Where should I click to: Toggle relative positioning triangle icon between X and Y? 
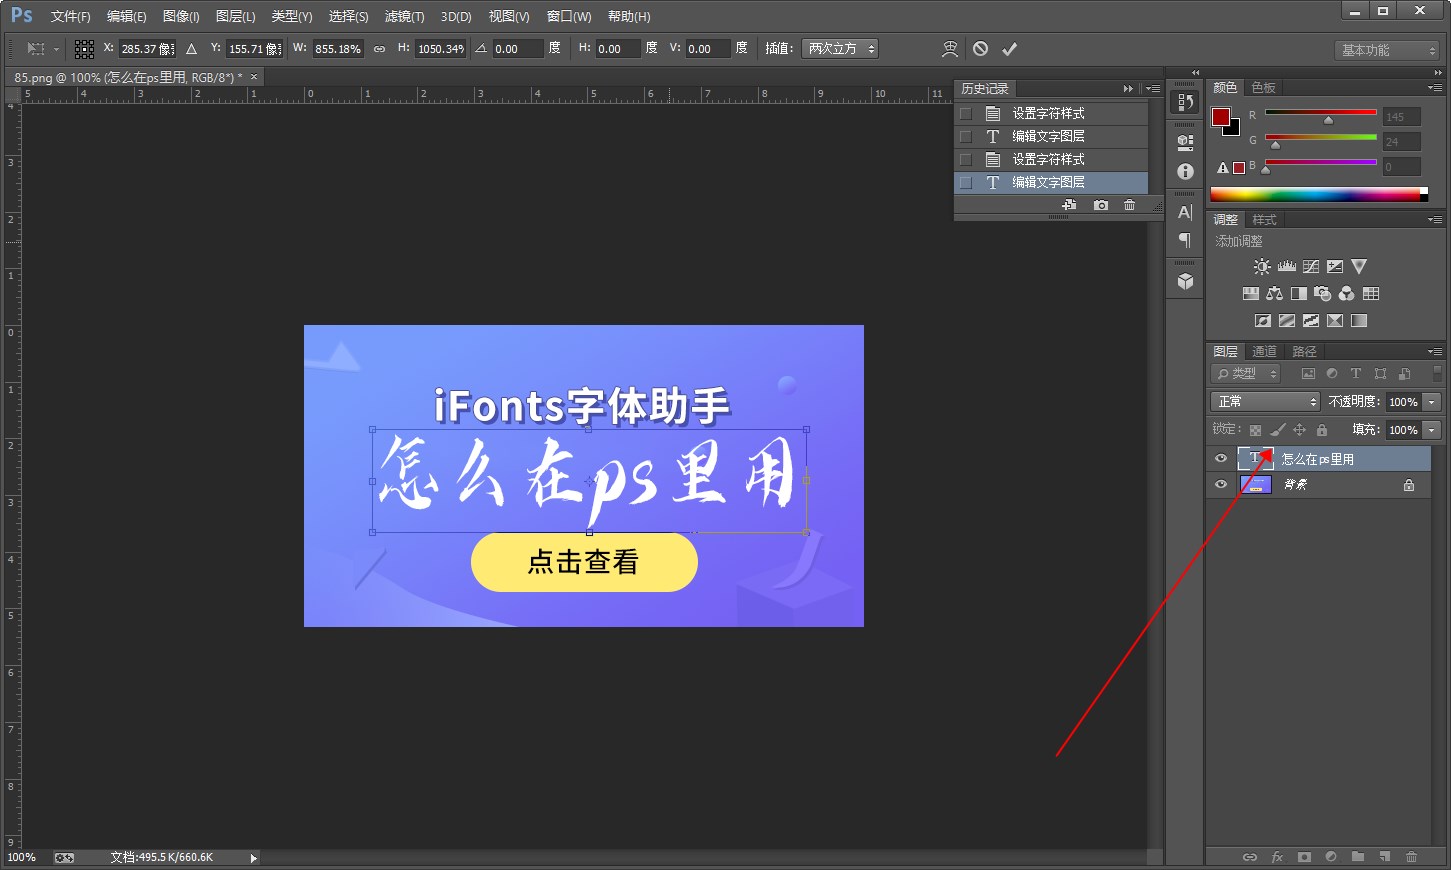(x=191, y=49)
